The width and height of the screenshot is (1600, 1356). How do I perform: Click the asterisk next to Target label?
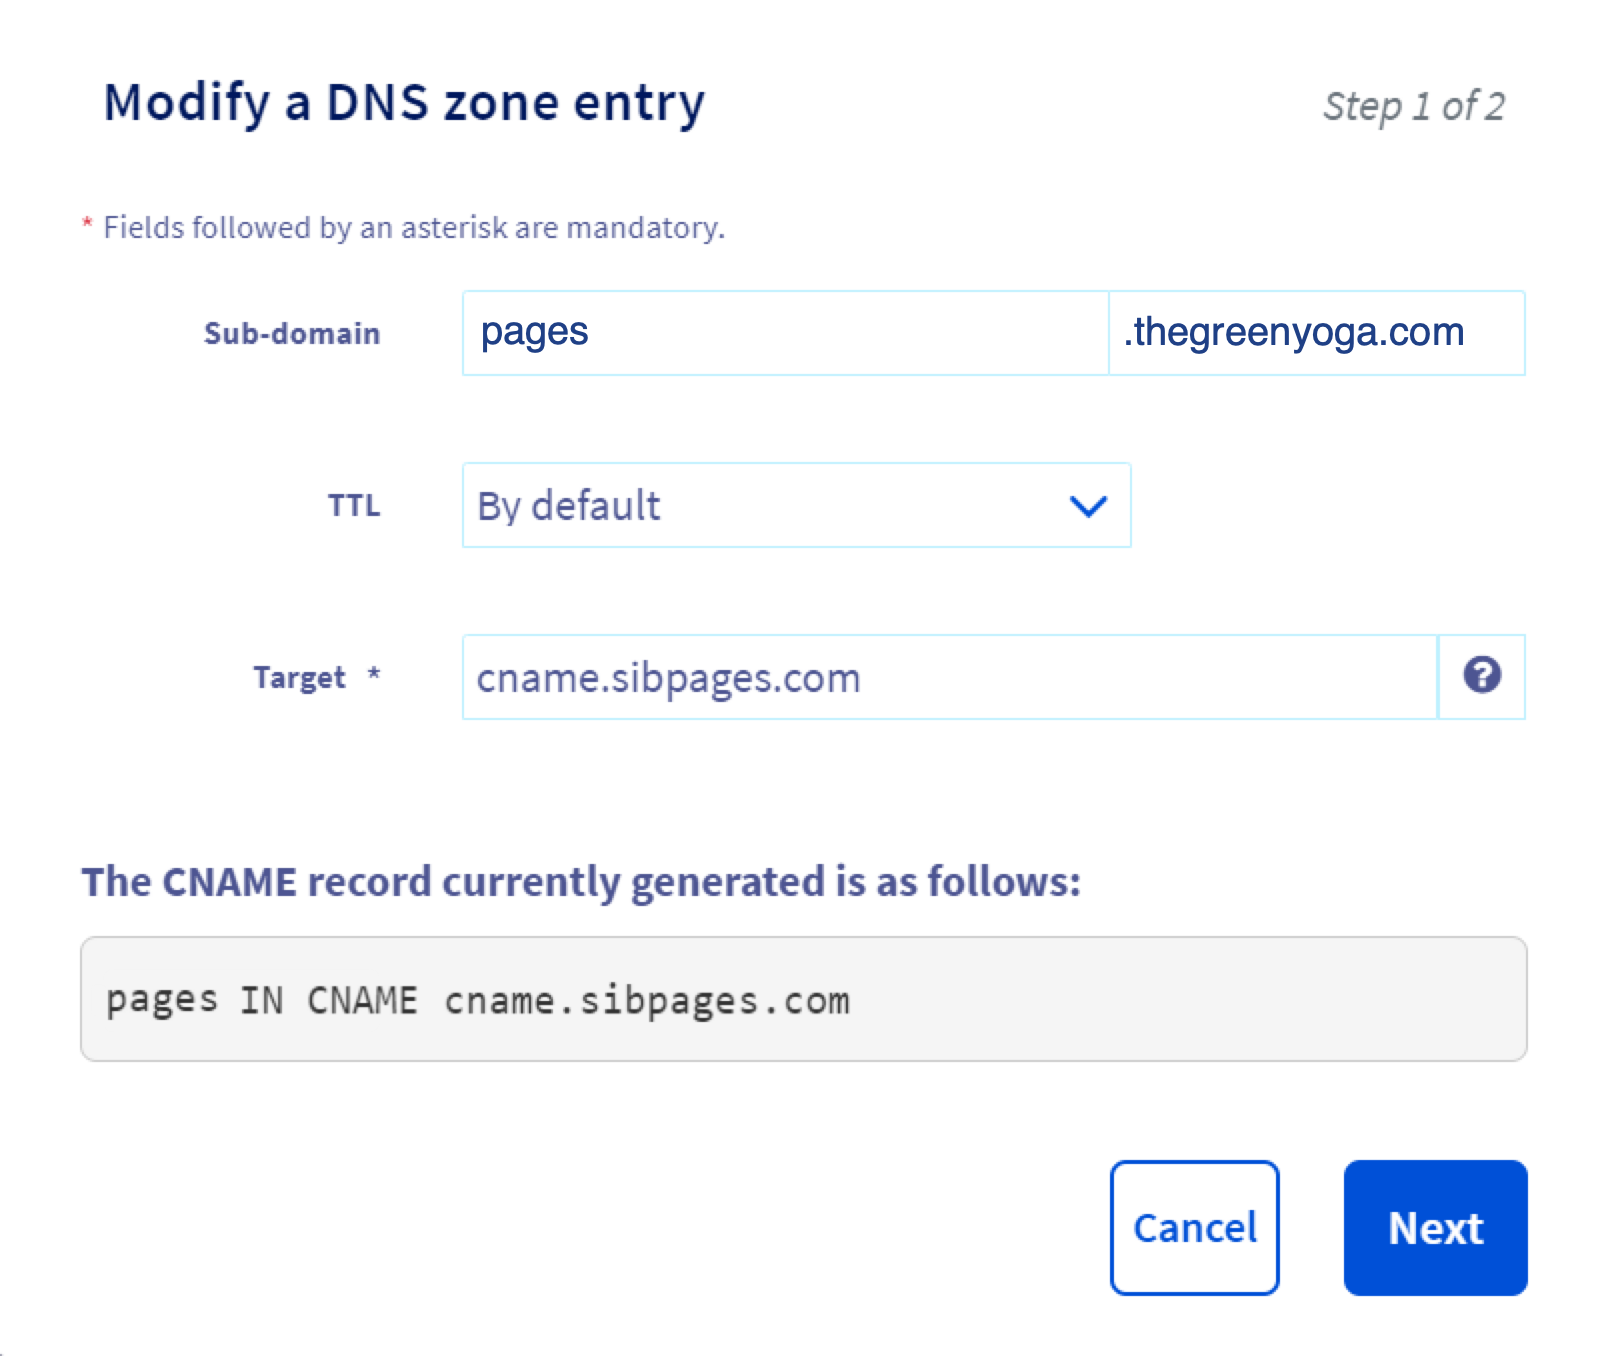[374, 674]
